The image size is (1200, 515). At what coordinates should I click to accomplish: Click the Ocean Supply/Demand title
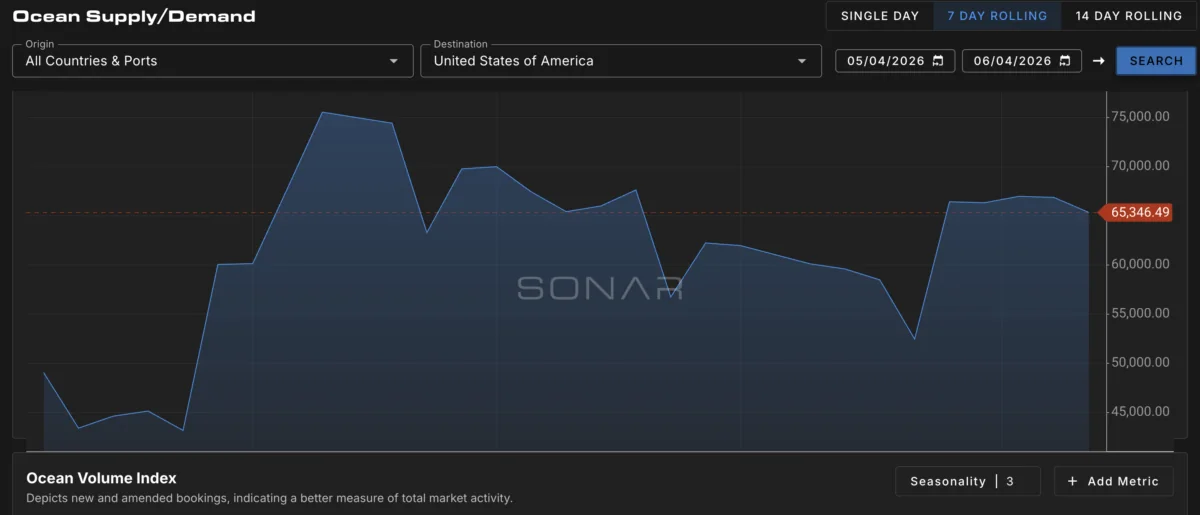(134, 16)
